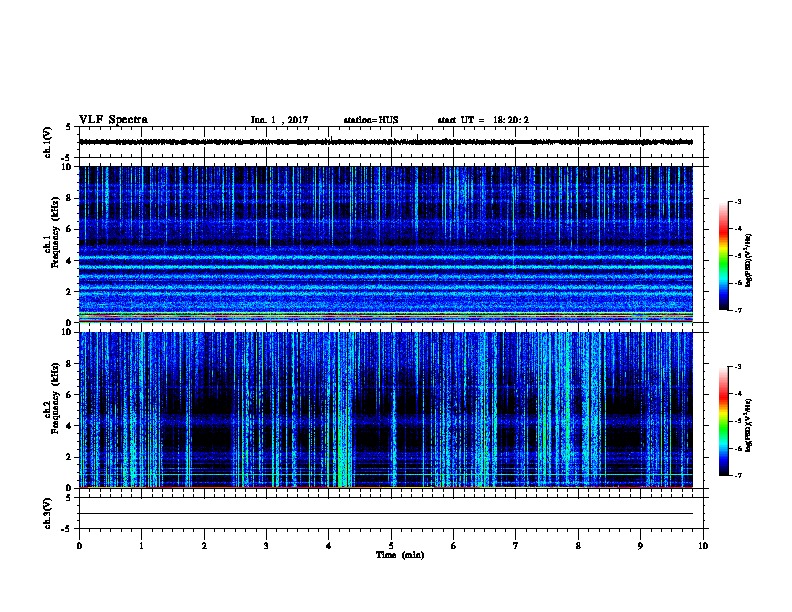
Task: Select the "Jan. 1, 2017" date text
Action: point(279,120)
